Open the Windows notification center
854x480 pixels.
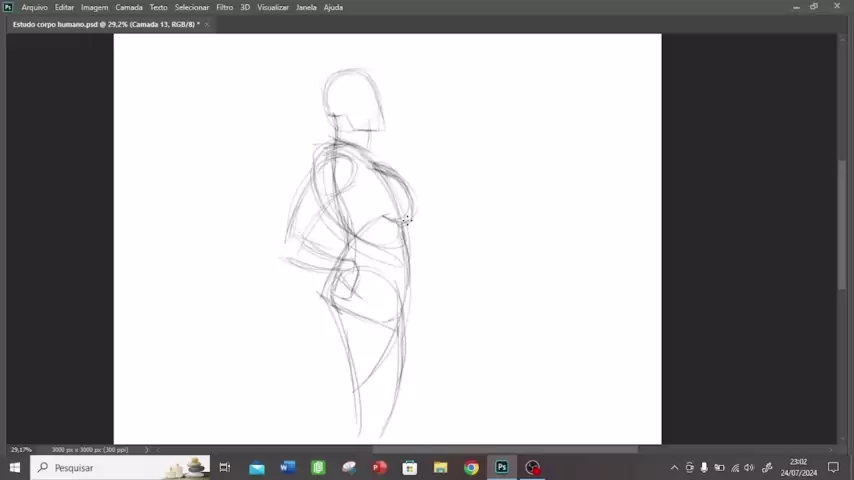(833, 467)
